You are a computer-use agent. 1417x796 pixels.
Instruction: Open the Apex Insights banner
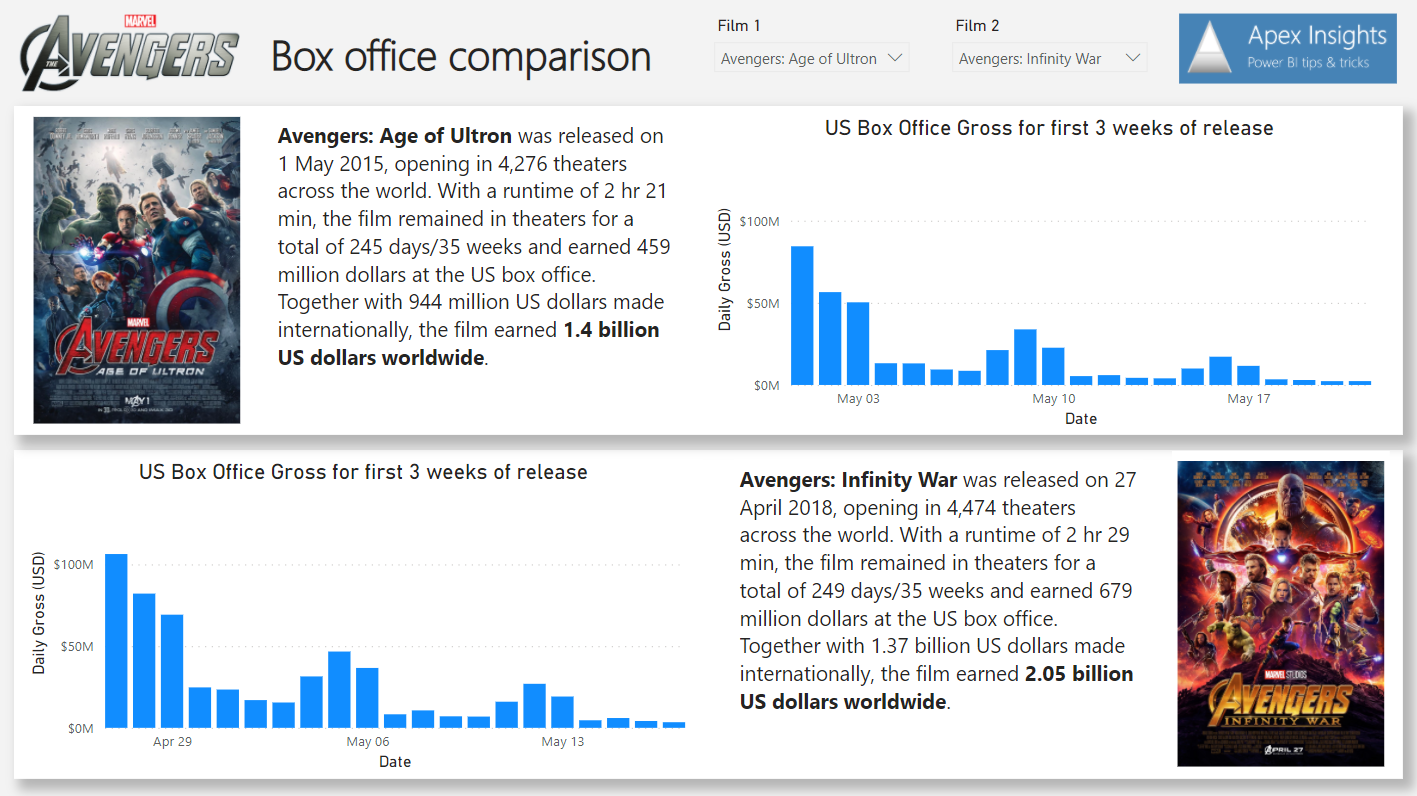[x=1287, y=48]
